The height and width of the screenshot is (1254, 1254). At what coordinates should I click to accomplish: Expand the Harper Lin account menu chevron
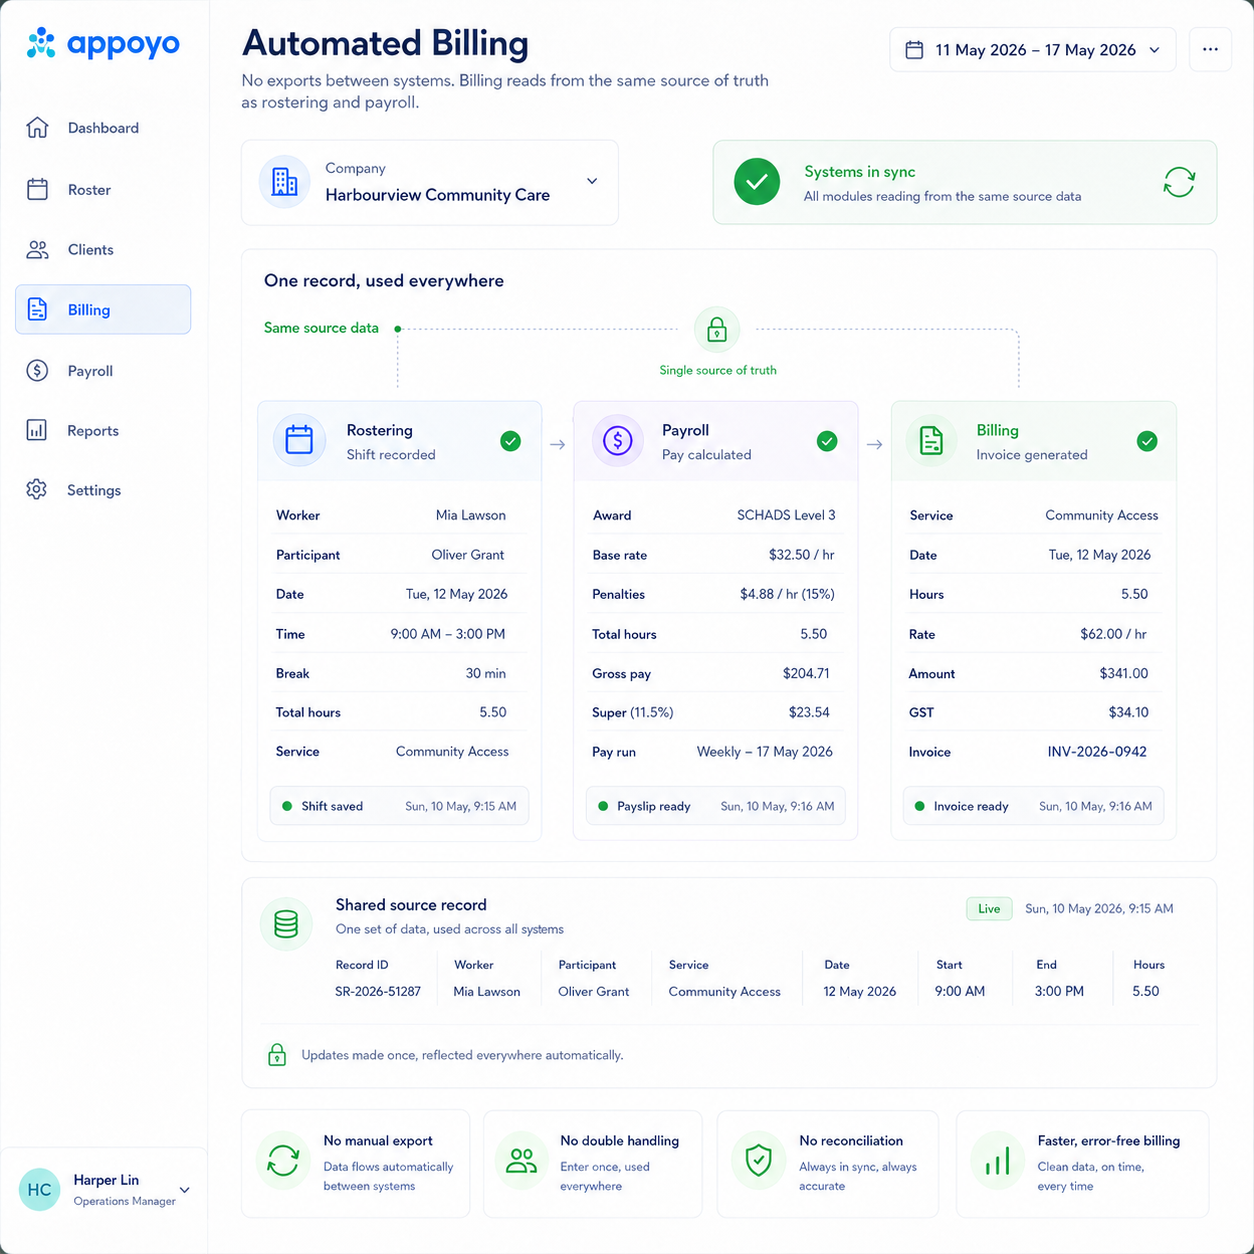pos(184,1190)
